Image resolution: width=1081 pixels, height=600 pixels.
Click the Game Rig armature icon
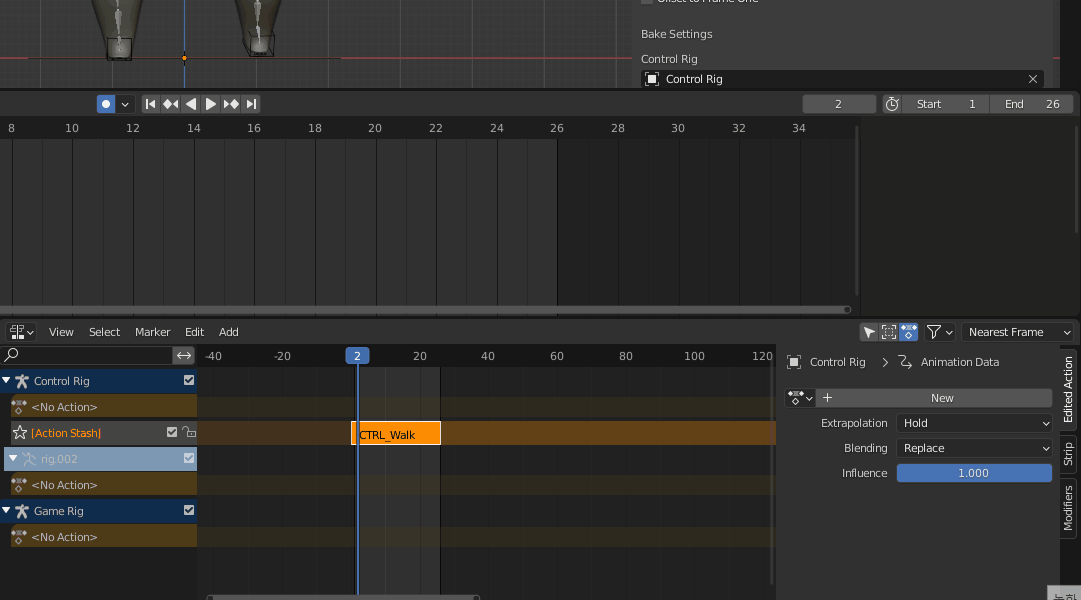pos(22,511)
